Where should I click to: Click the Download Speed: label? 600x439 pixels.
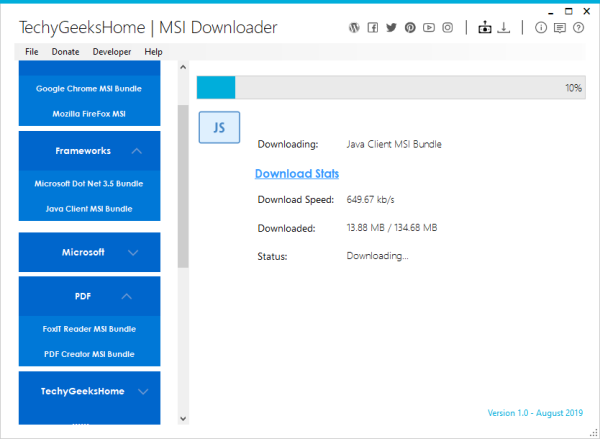click(295, 200)
